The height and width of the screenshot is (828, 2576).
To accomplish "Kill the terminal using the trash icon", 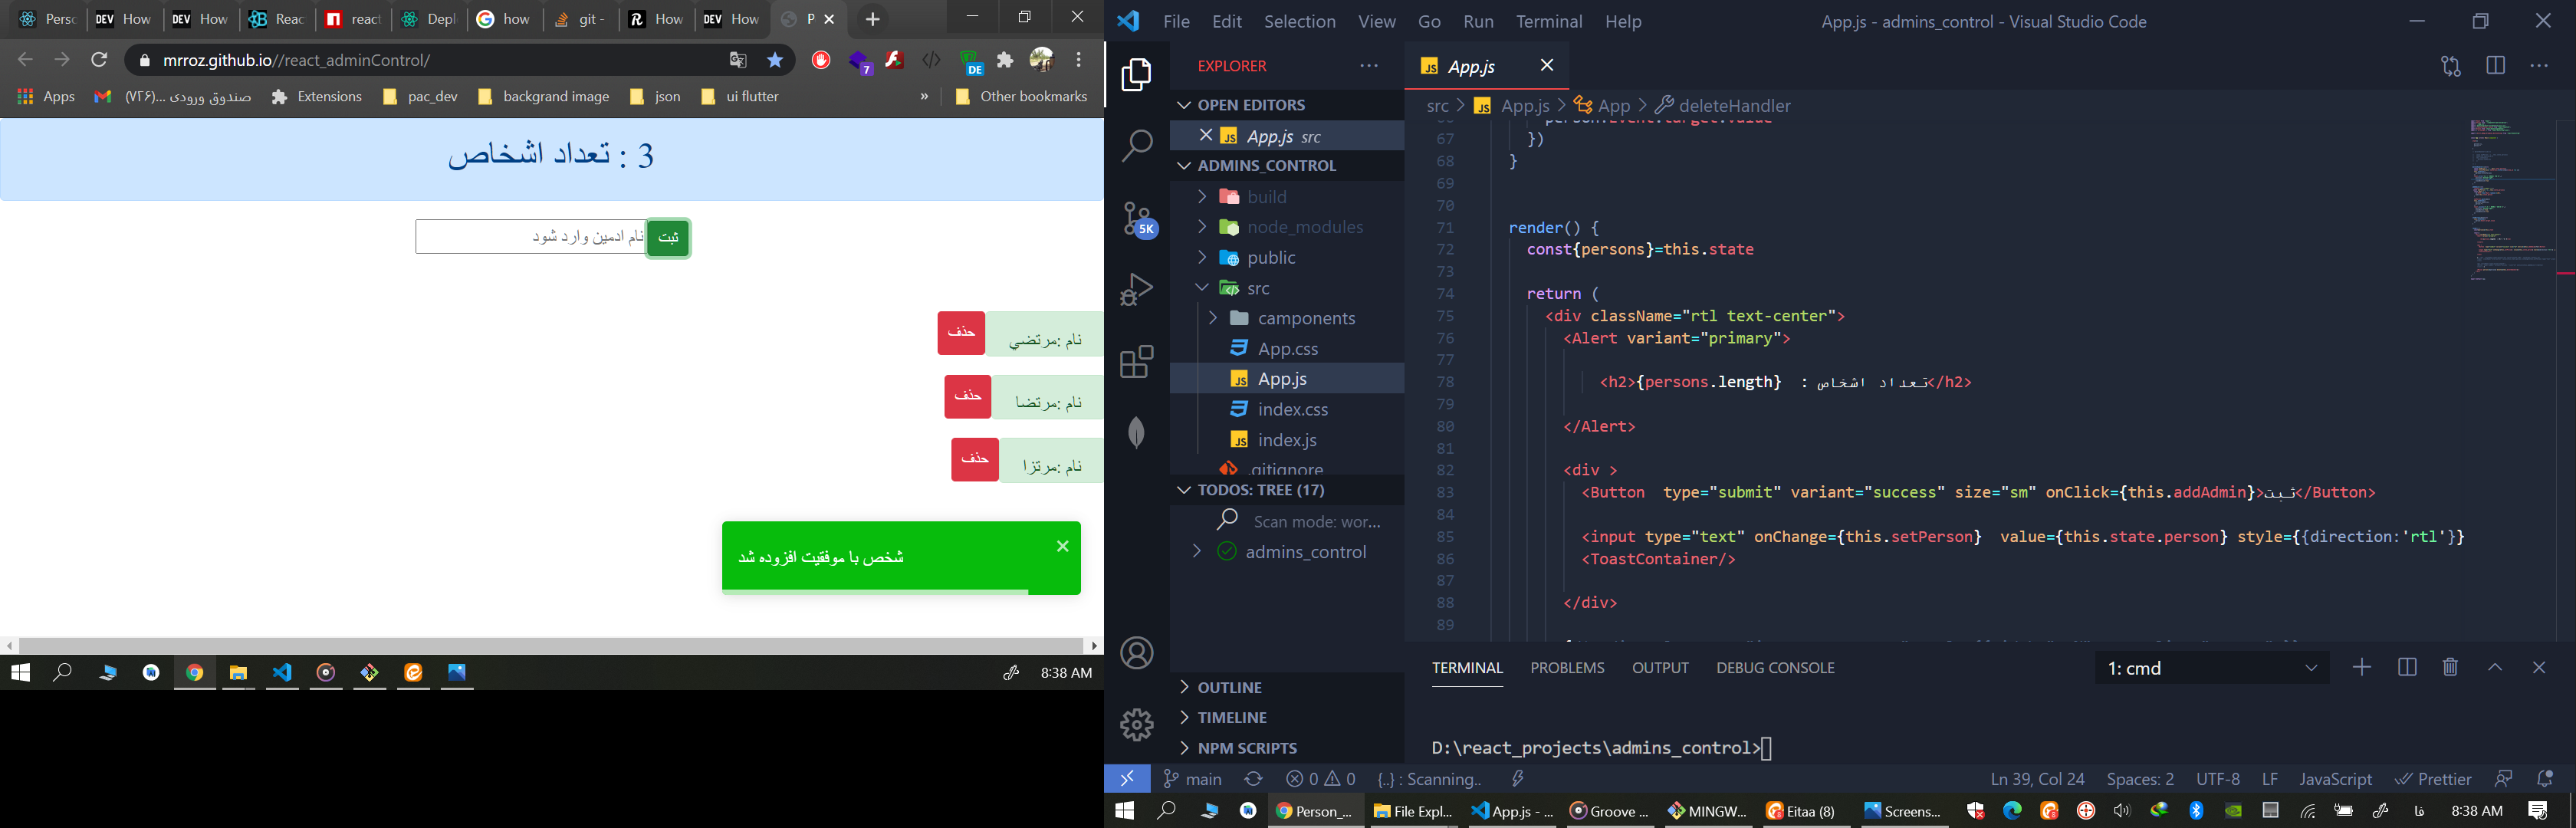I will (x=2450, y=667).
